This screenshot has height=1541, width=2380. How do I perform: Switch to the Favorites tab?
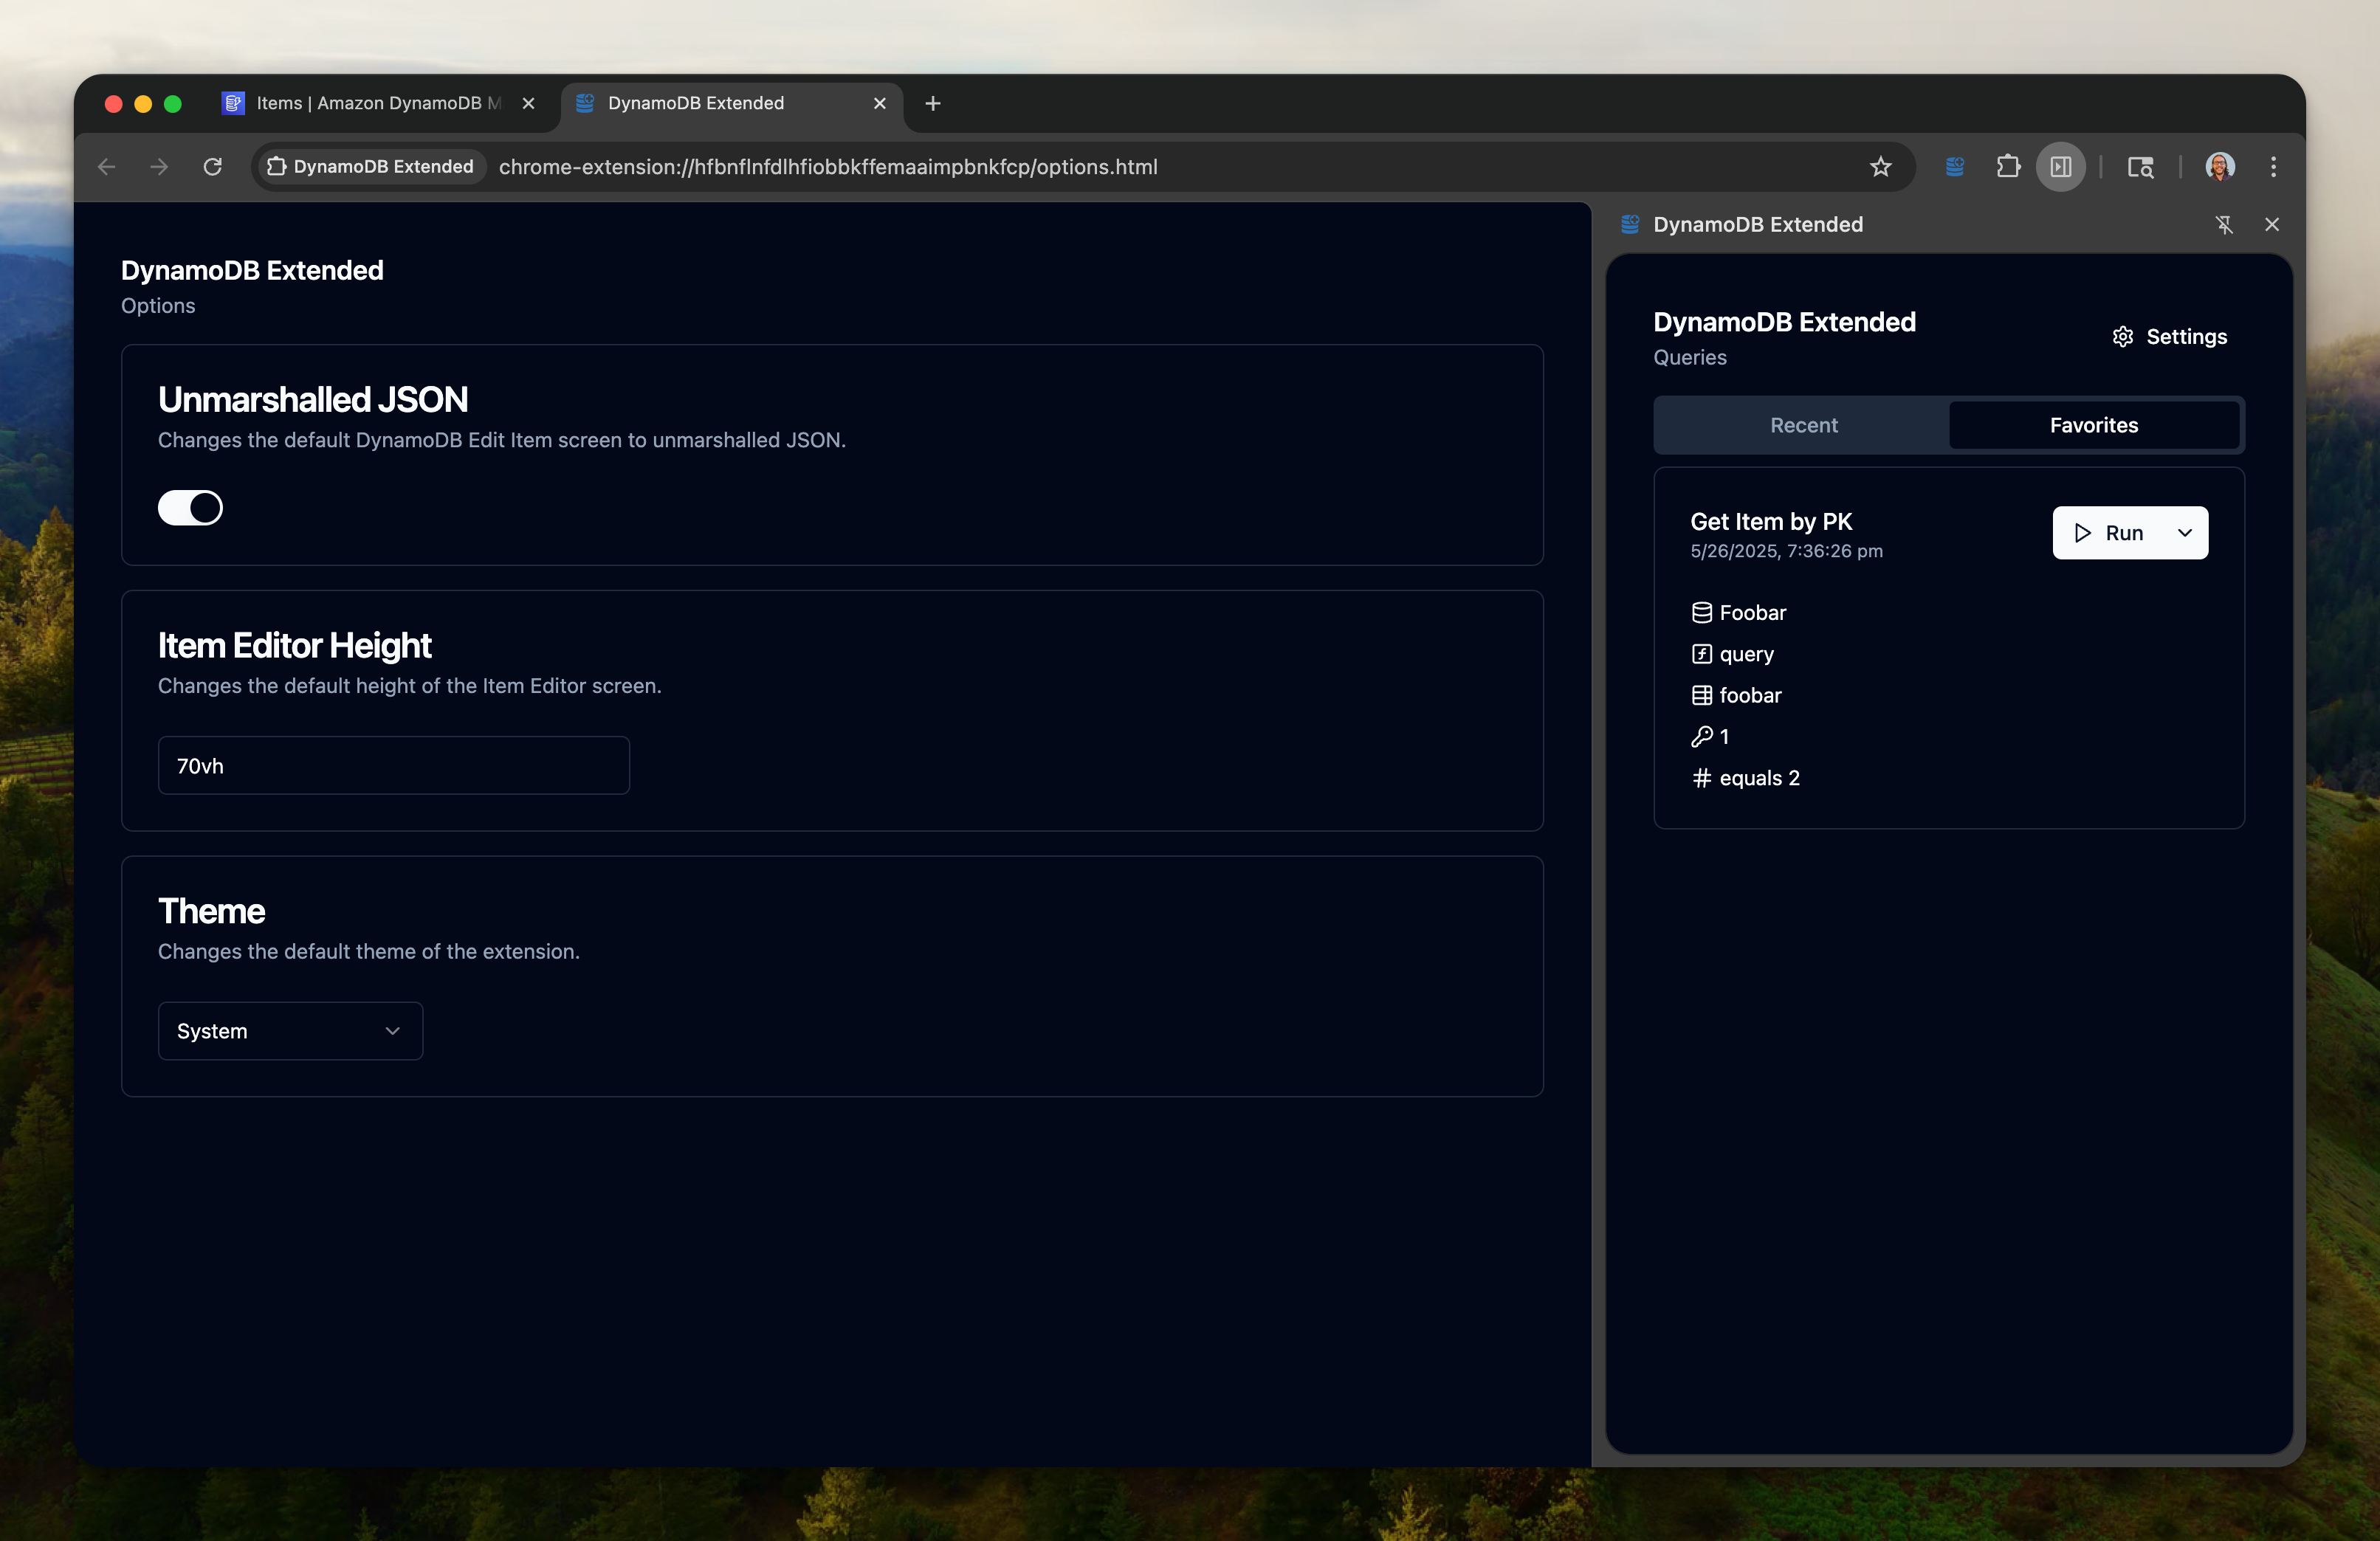[x=2094, y=425]
